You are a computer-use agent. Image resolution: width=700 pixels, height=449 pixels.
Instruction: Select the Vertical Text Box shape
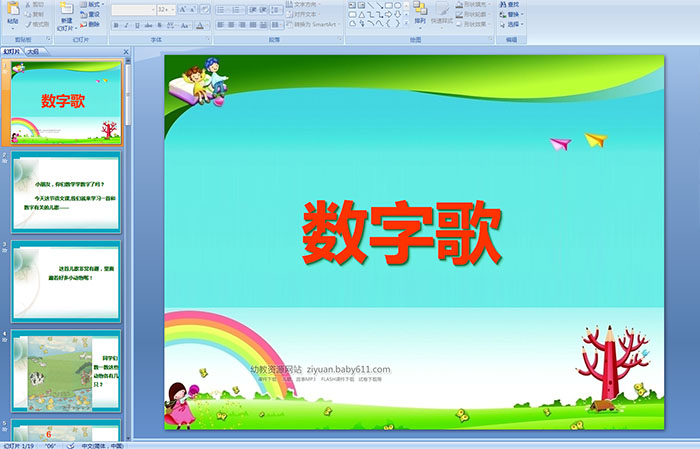pos(361,5)
